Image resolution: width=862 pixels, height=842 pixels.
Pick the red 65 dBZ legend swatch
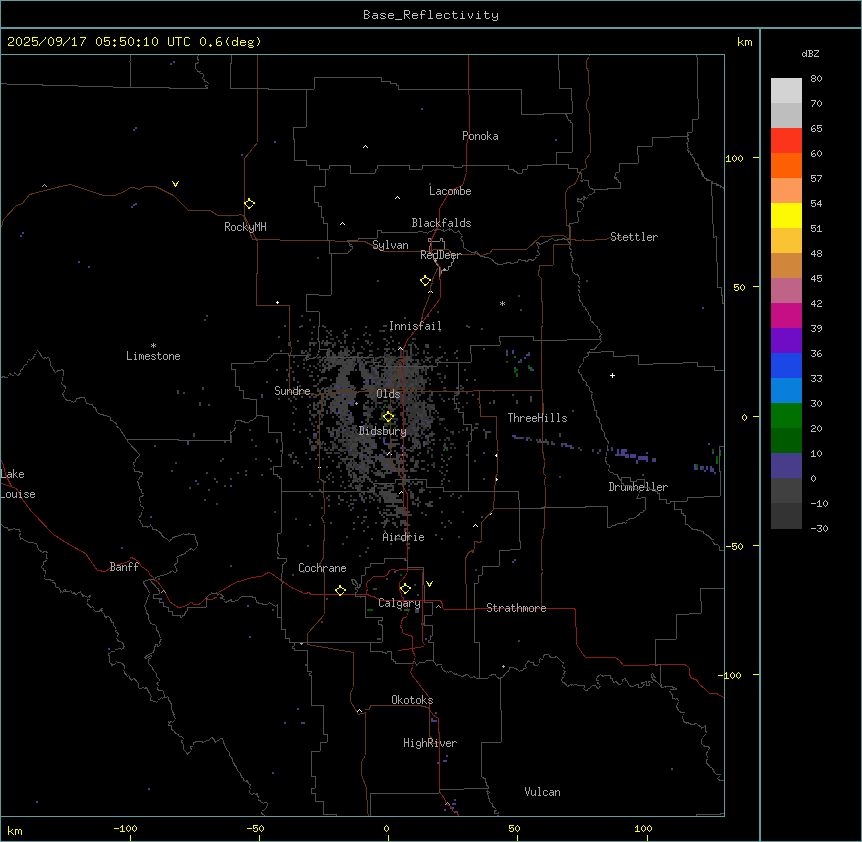(x=786, y=140)
